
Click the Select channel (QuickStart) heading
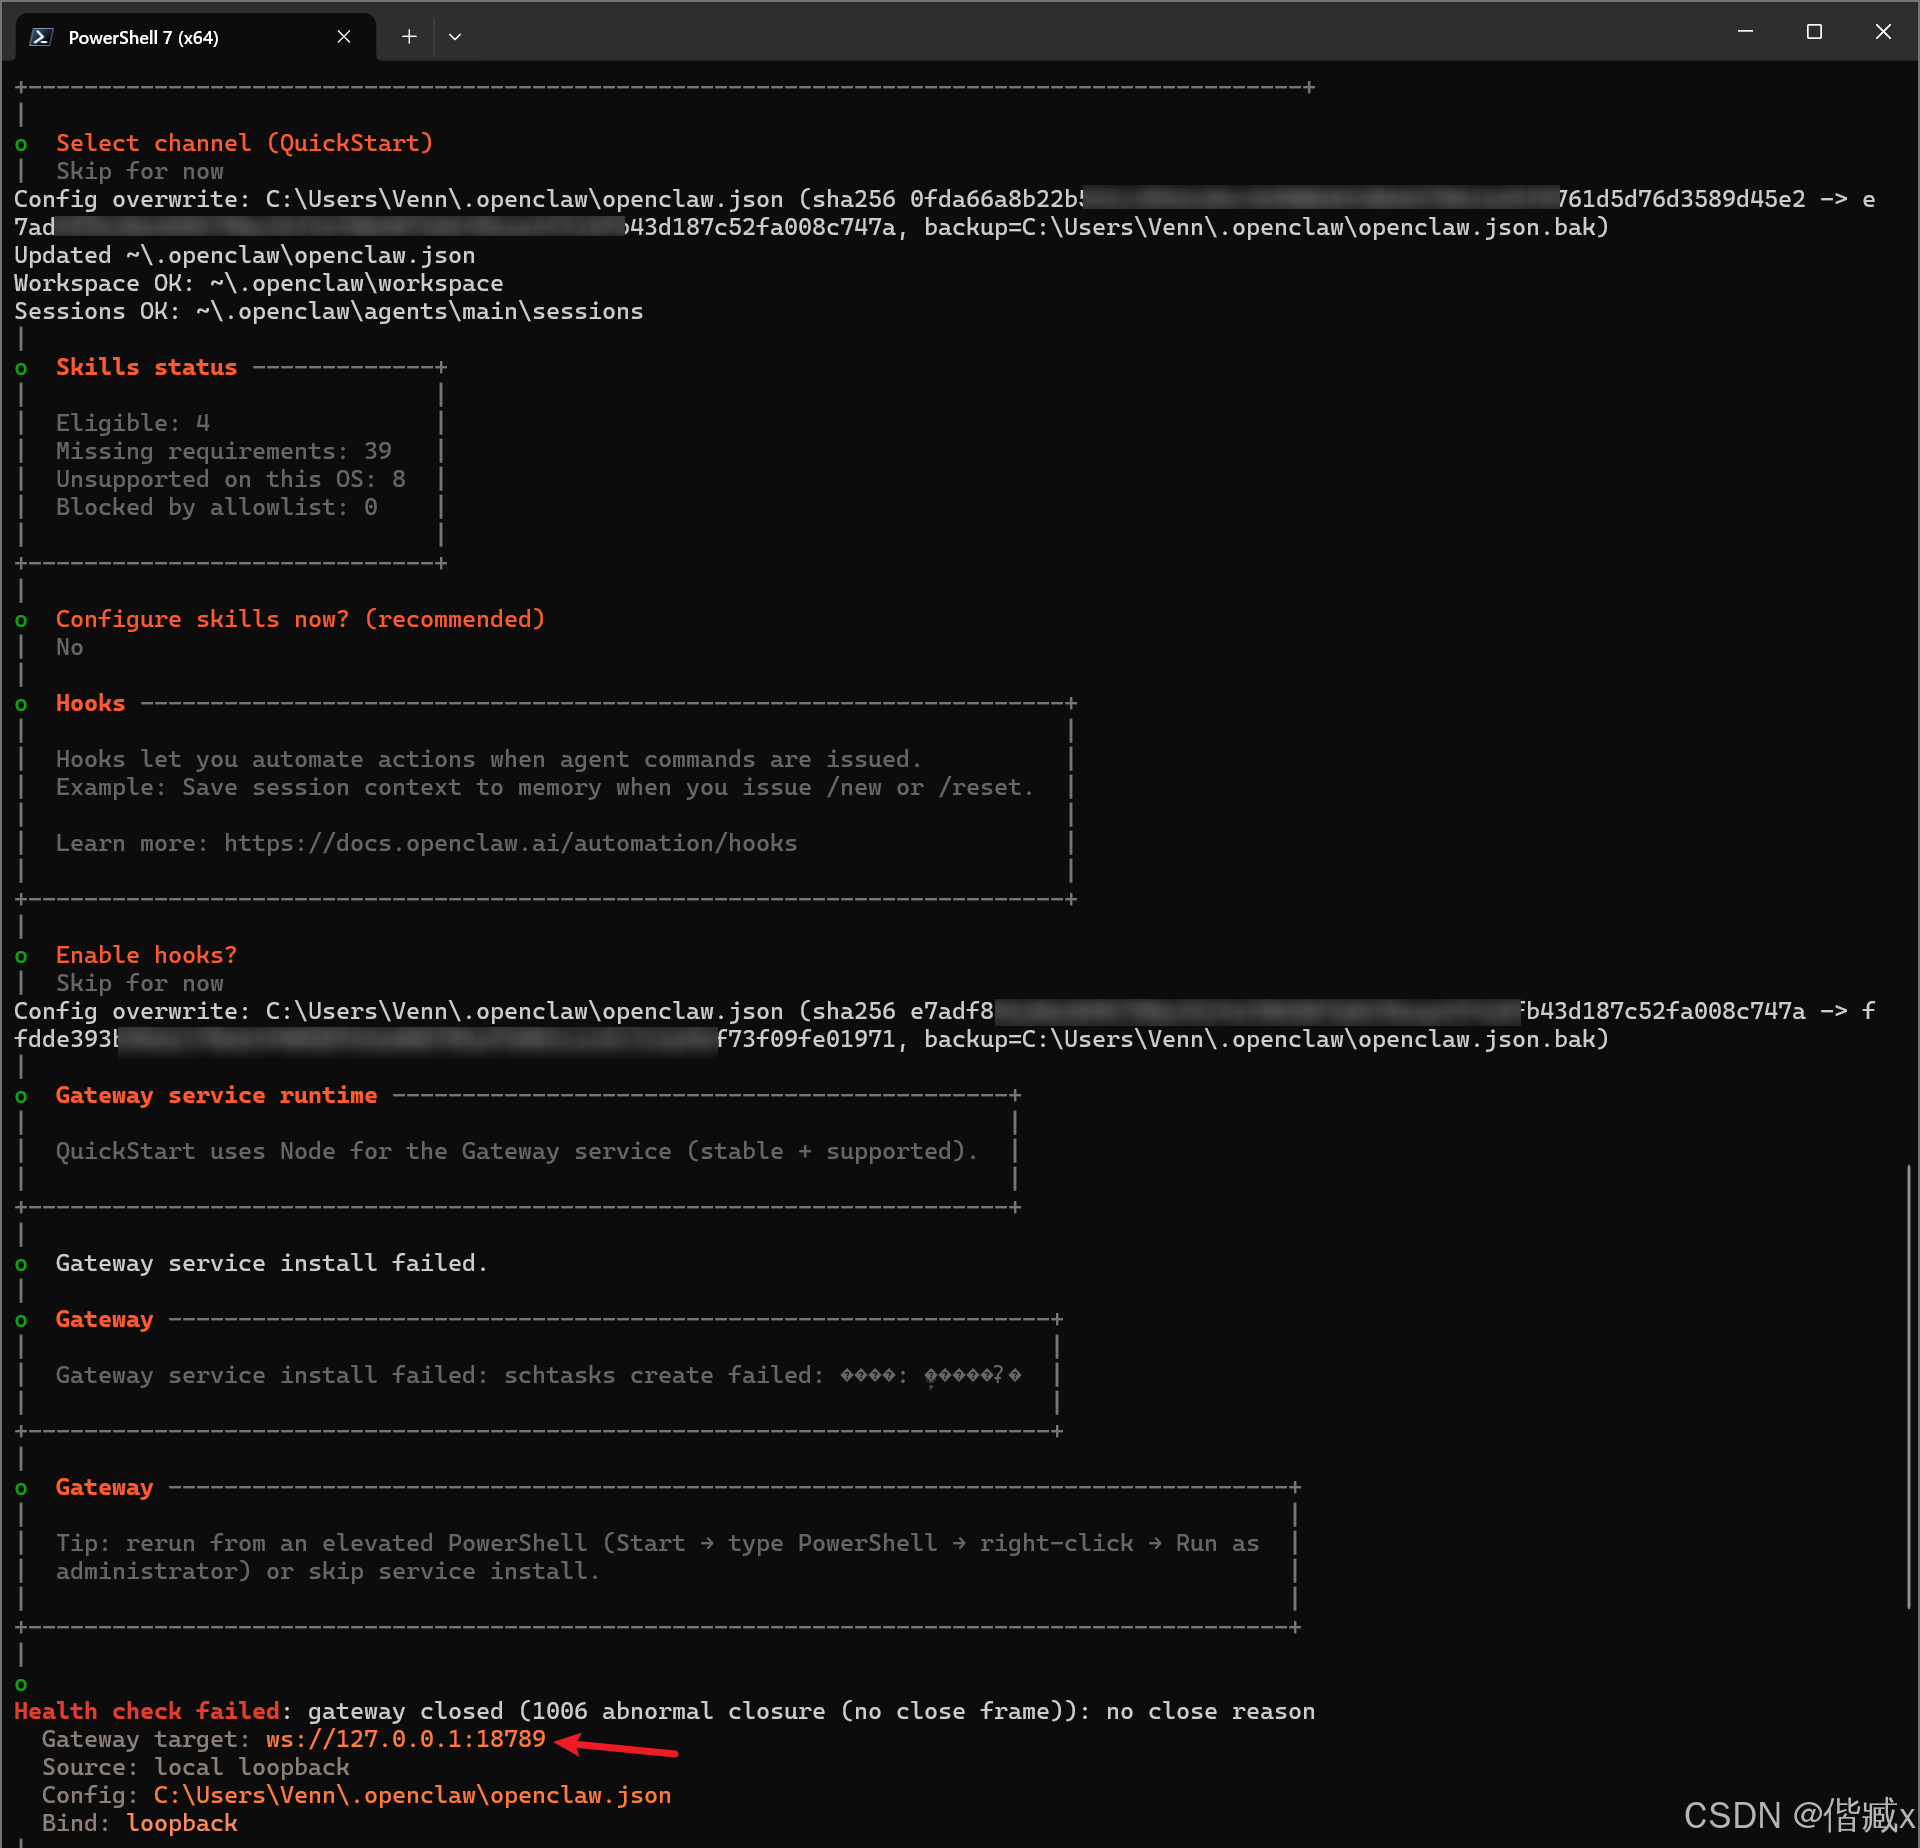[244, 143]
